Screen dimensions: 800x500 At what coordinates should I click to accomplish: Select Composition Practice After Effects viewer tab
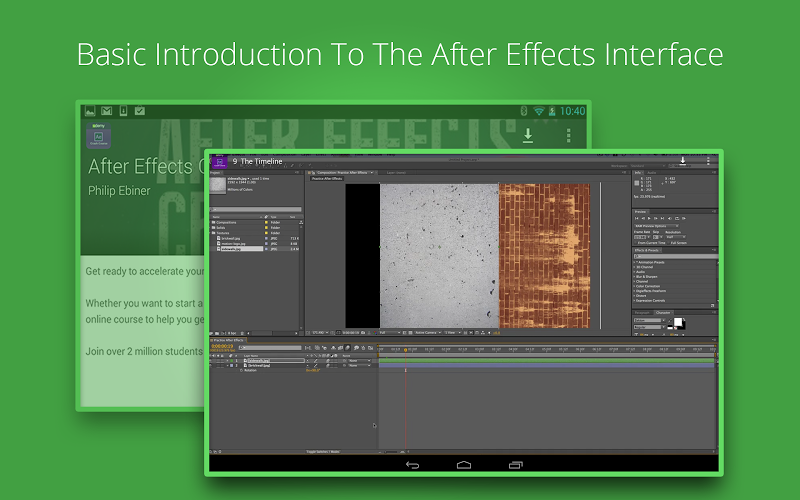coord(341,172)
